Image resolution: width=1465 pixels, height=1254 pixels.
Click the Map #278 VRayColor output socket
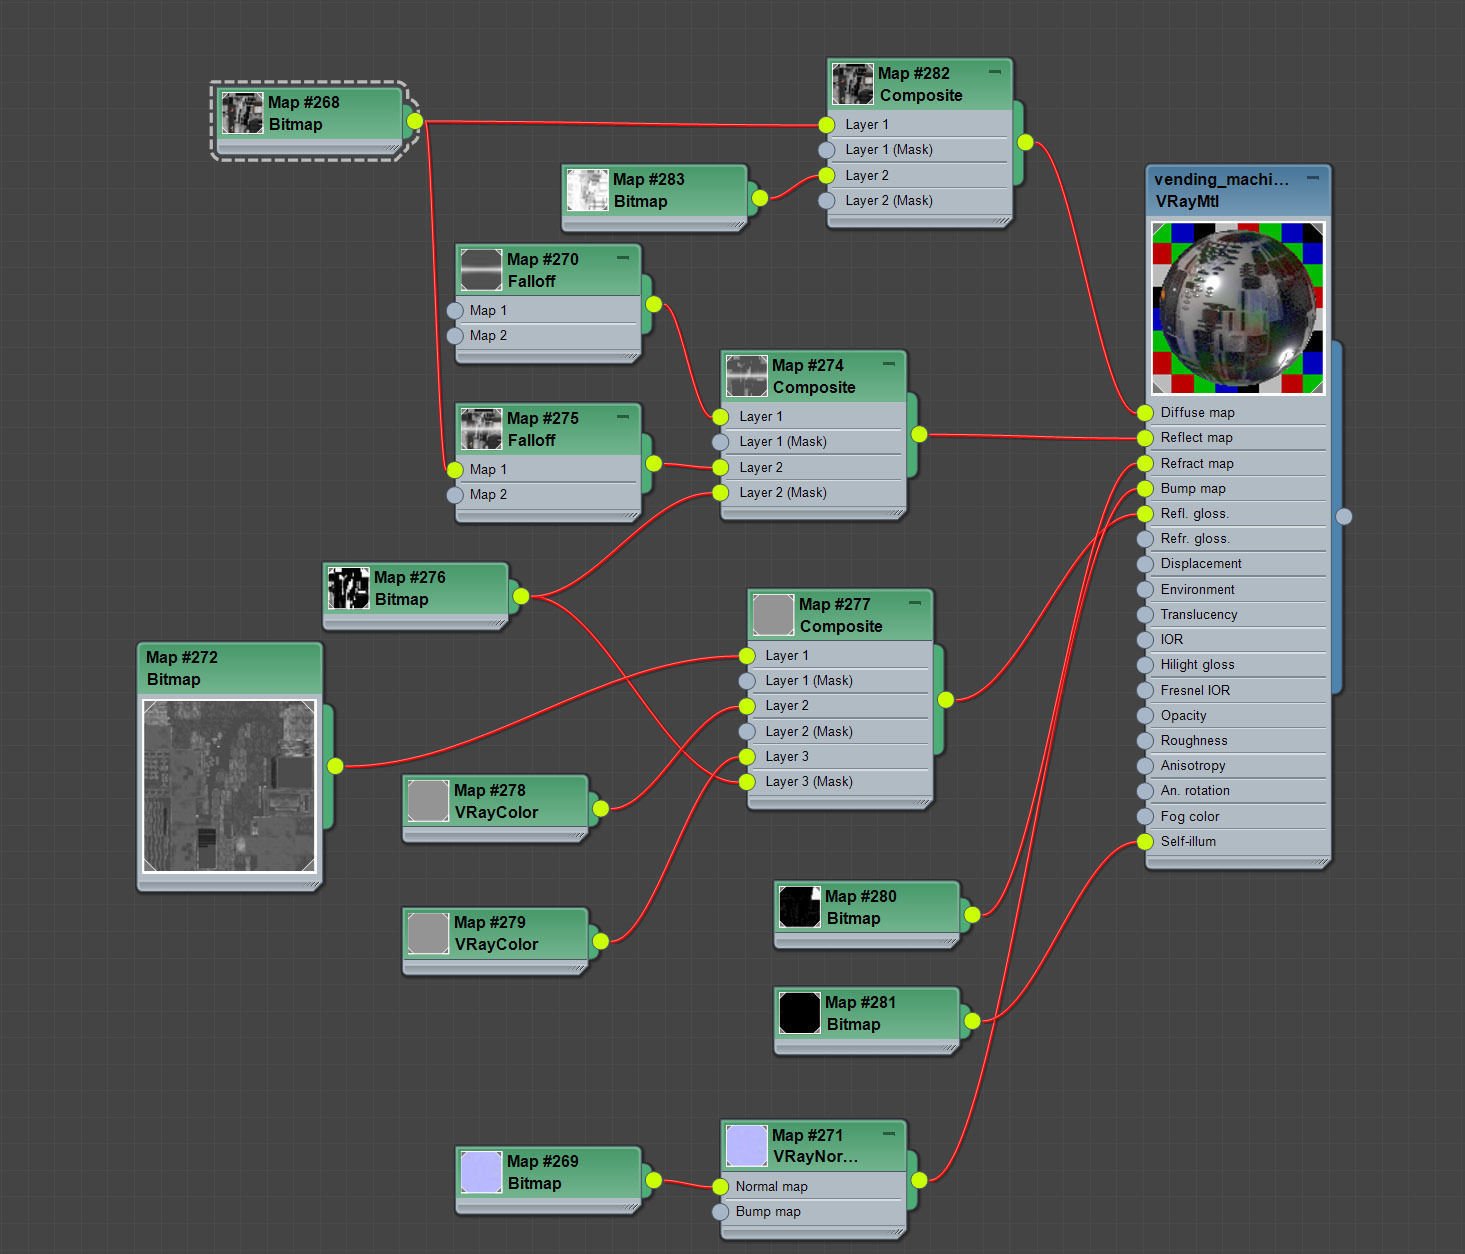600,808
